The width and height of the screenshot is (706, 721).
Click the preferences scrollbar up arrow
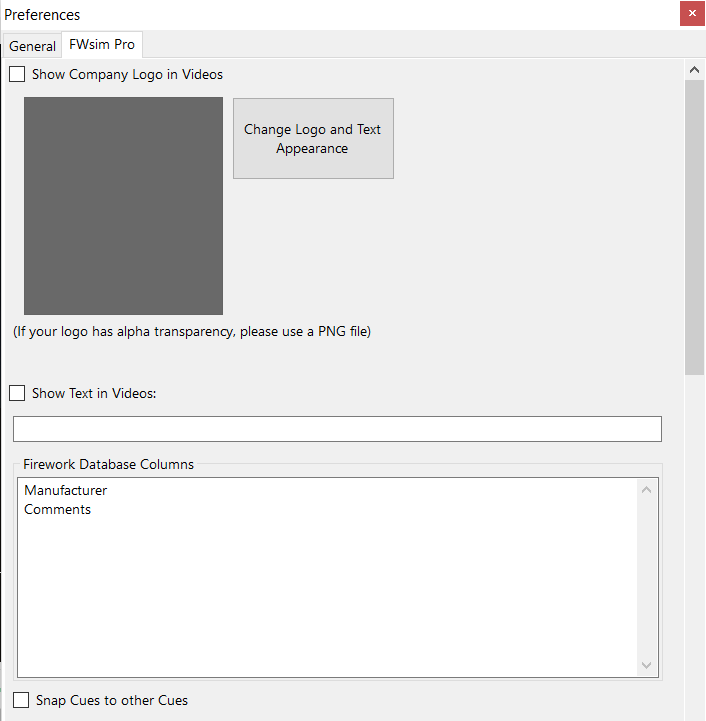pyautogui.click(x=695, y=70)
